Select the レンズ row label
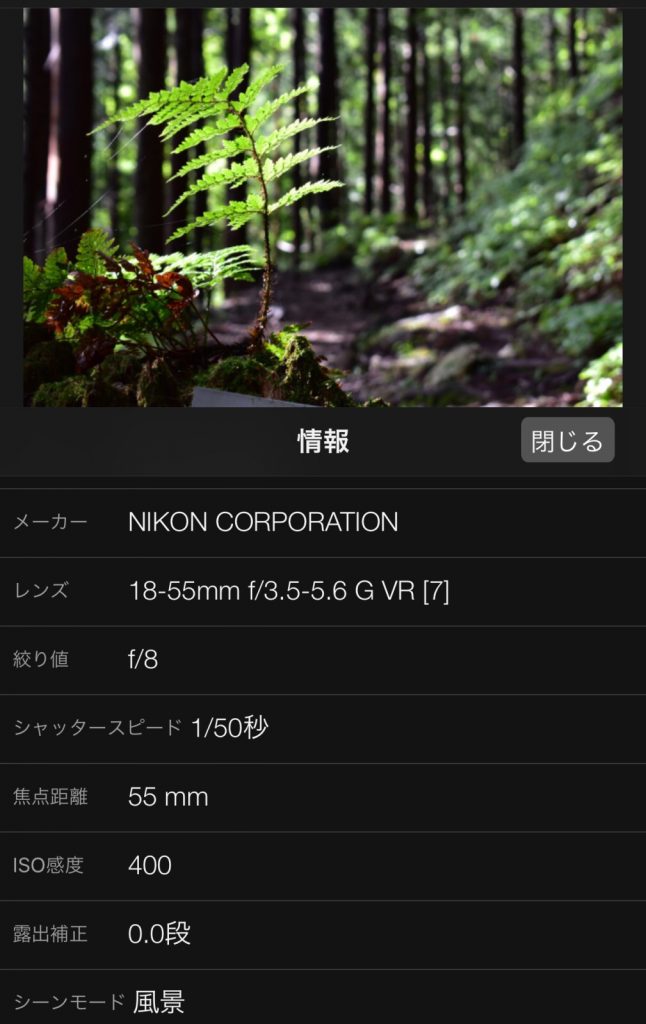Viewport: 646px width, 1024px height. 40,590
